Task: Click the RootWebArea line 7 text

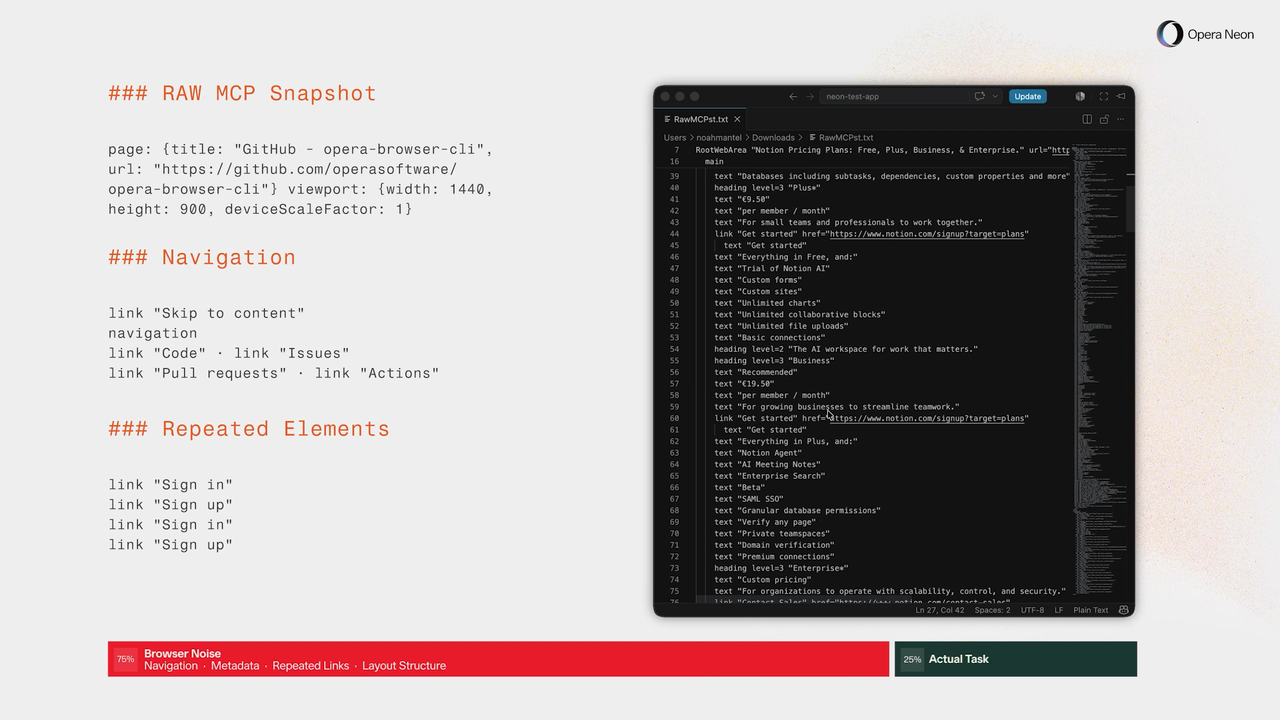Action: (x=882, y=150)
